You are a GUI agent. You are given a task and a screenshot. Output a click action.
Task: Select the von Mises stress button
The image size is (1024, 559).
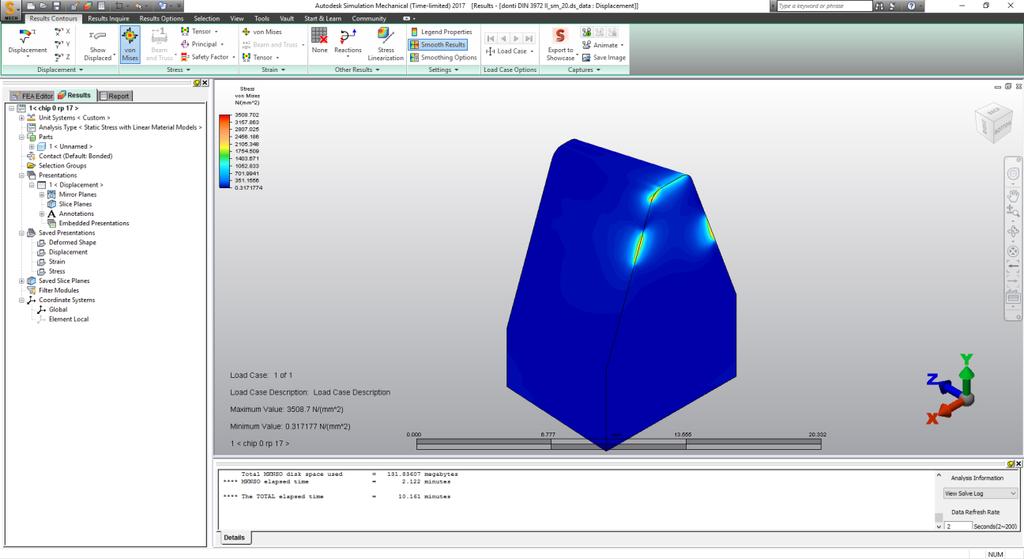click(x=130, y=44)
